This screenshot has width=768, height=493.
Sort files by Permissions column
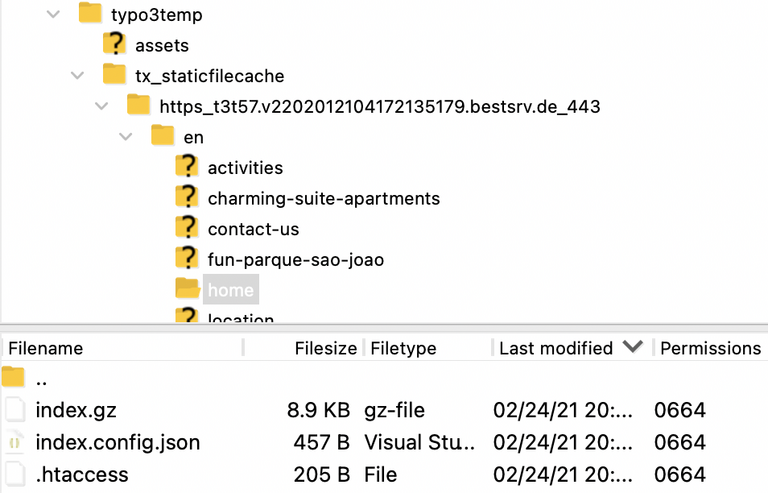[x=710, y=348]
